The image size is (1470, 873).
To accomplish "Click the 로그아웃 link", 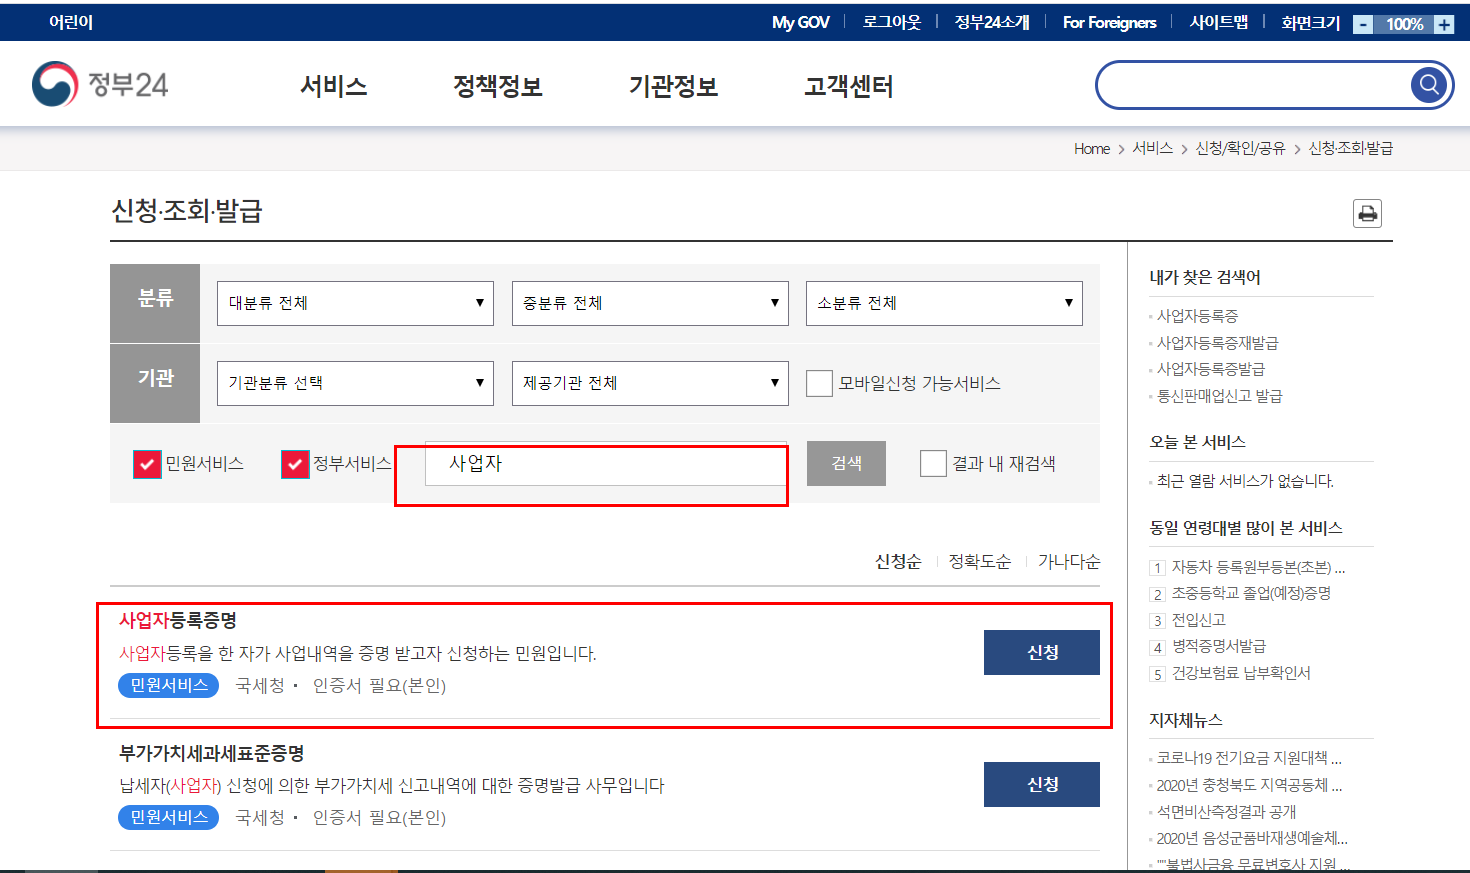I will (892, 22).
